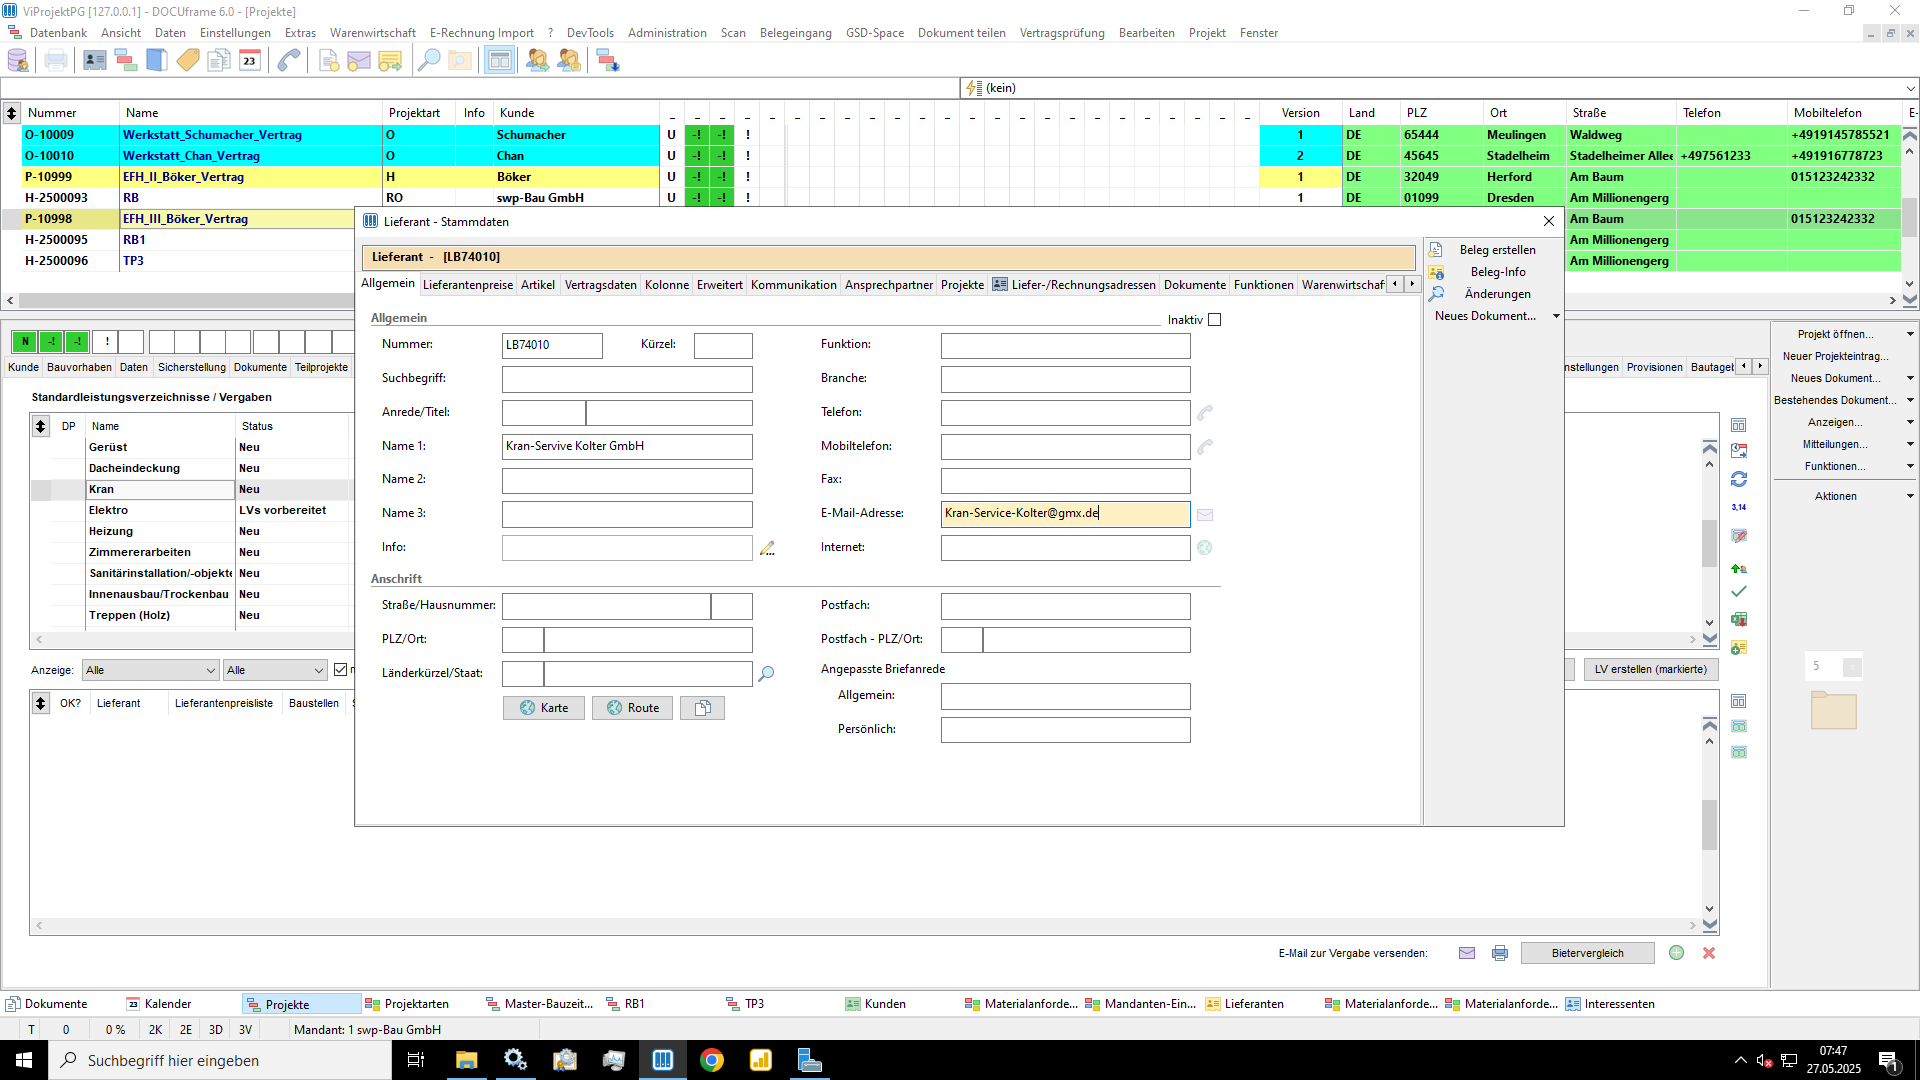Click Änderungen in Lieferant dialog

[1497, 294]
